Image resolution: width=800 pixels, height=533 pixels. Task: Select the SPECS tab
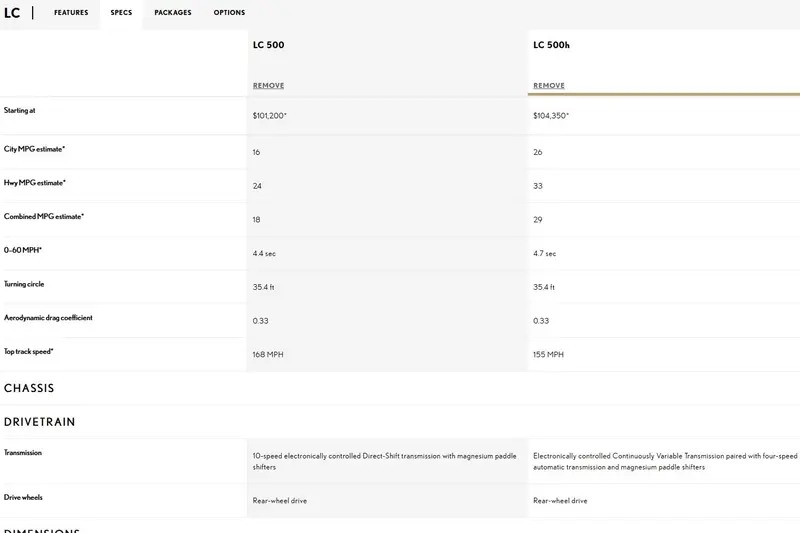(x=121, y=12)
